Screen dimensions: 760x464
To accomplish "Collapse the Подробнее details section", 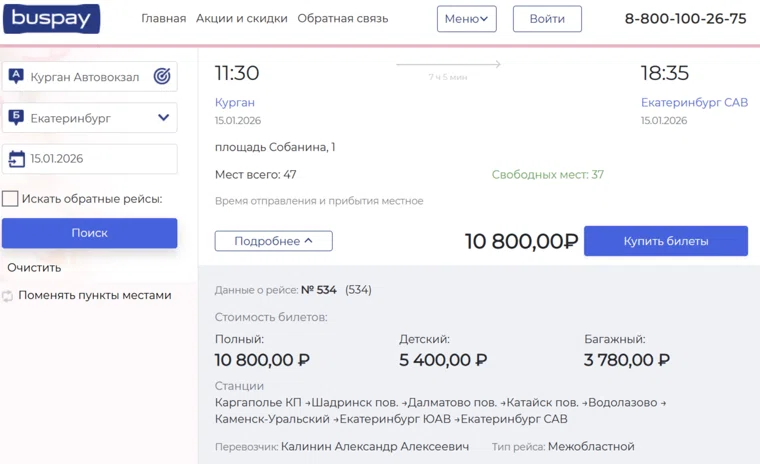I will pyautogui.click(x=273, y=241).
